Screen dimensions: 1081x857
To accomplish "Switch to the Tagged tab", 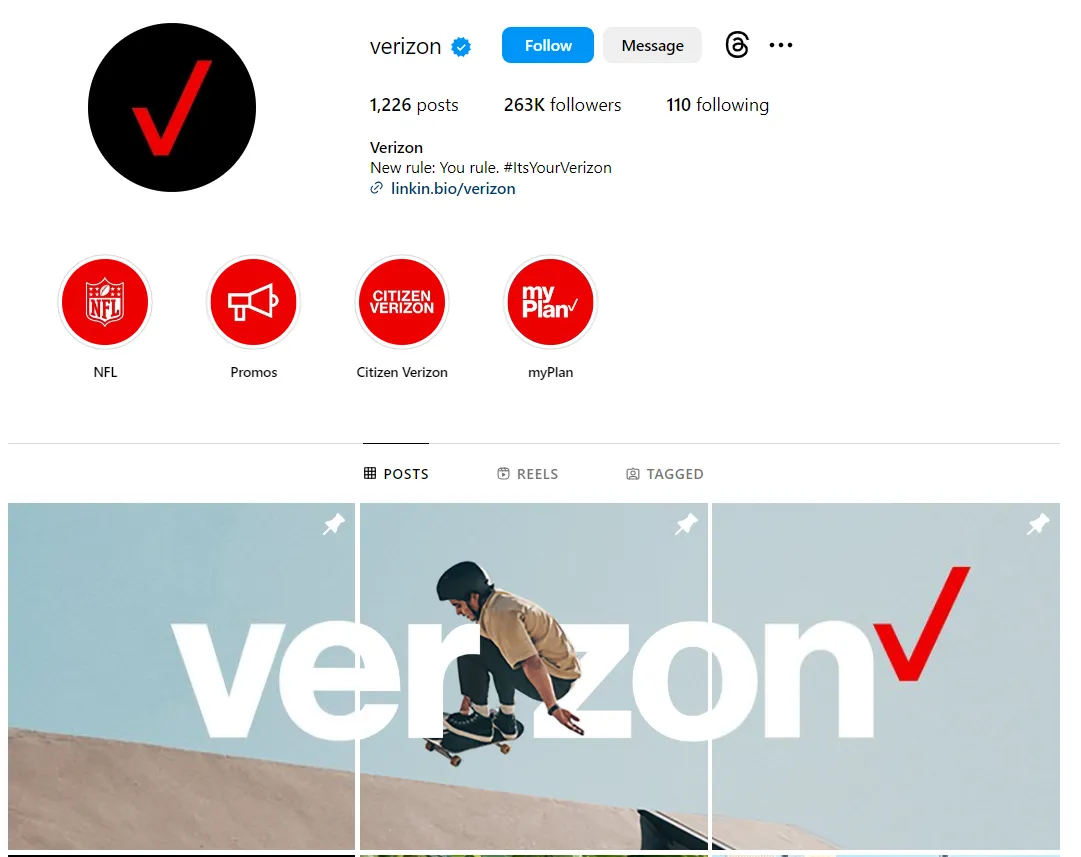I will (x=665, y=474).
